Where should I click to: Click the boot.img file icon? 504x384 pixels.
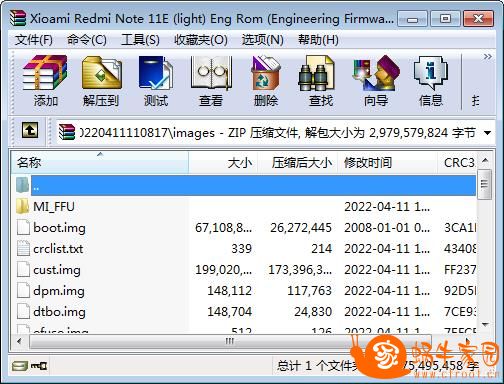coord(23,228)
